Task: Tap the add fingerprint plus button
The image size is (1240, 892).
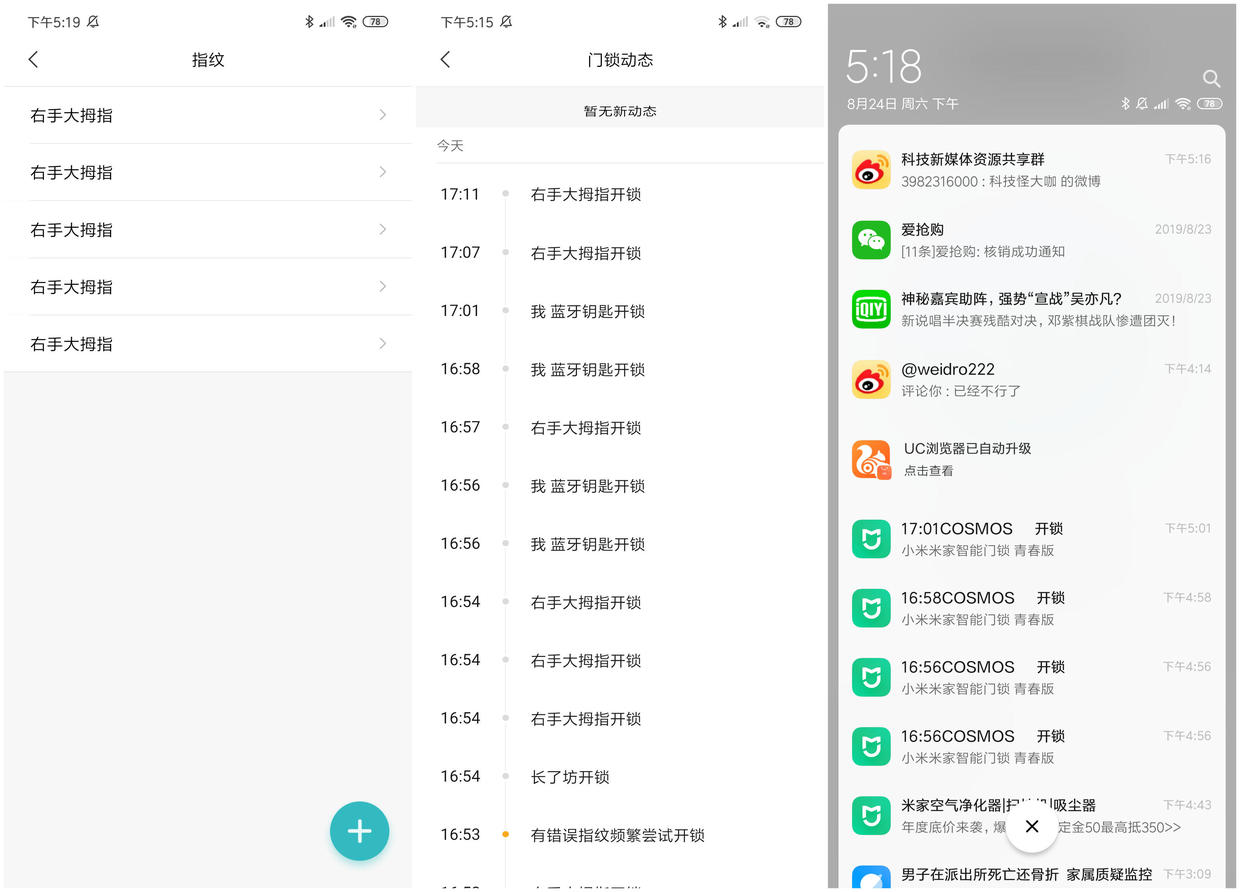Action: coord(359,831)
